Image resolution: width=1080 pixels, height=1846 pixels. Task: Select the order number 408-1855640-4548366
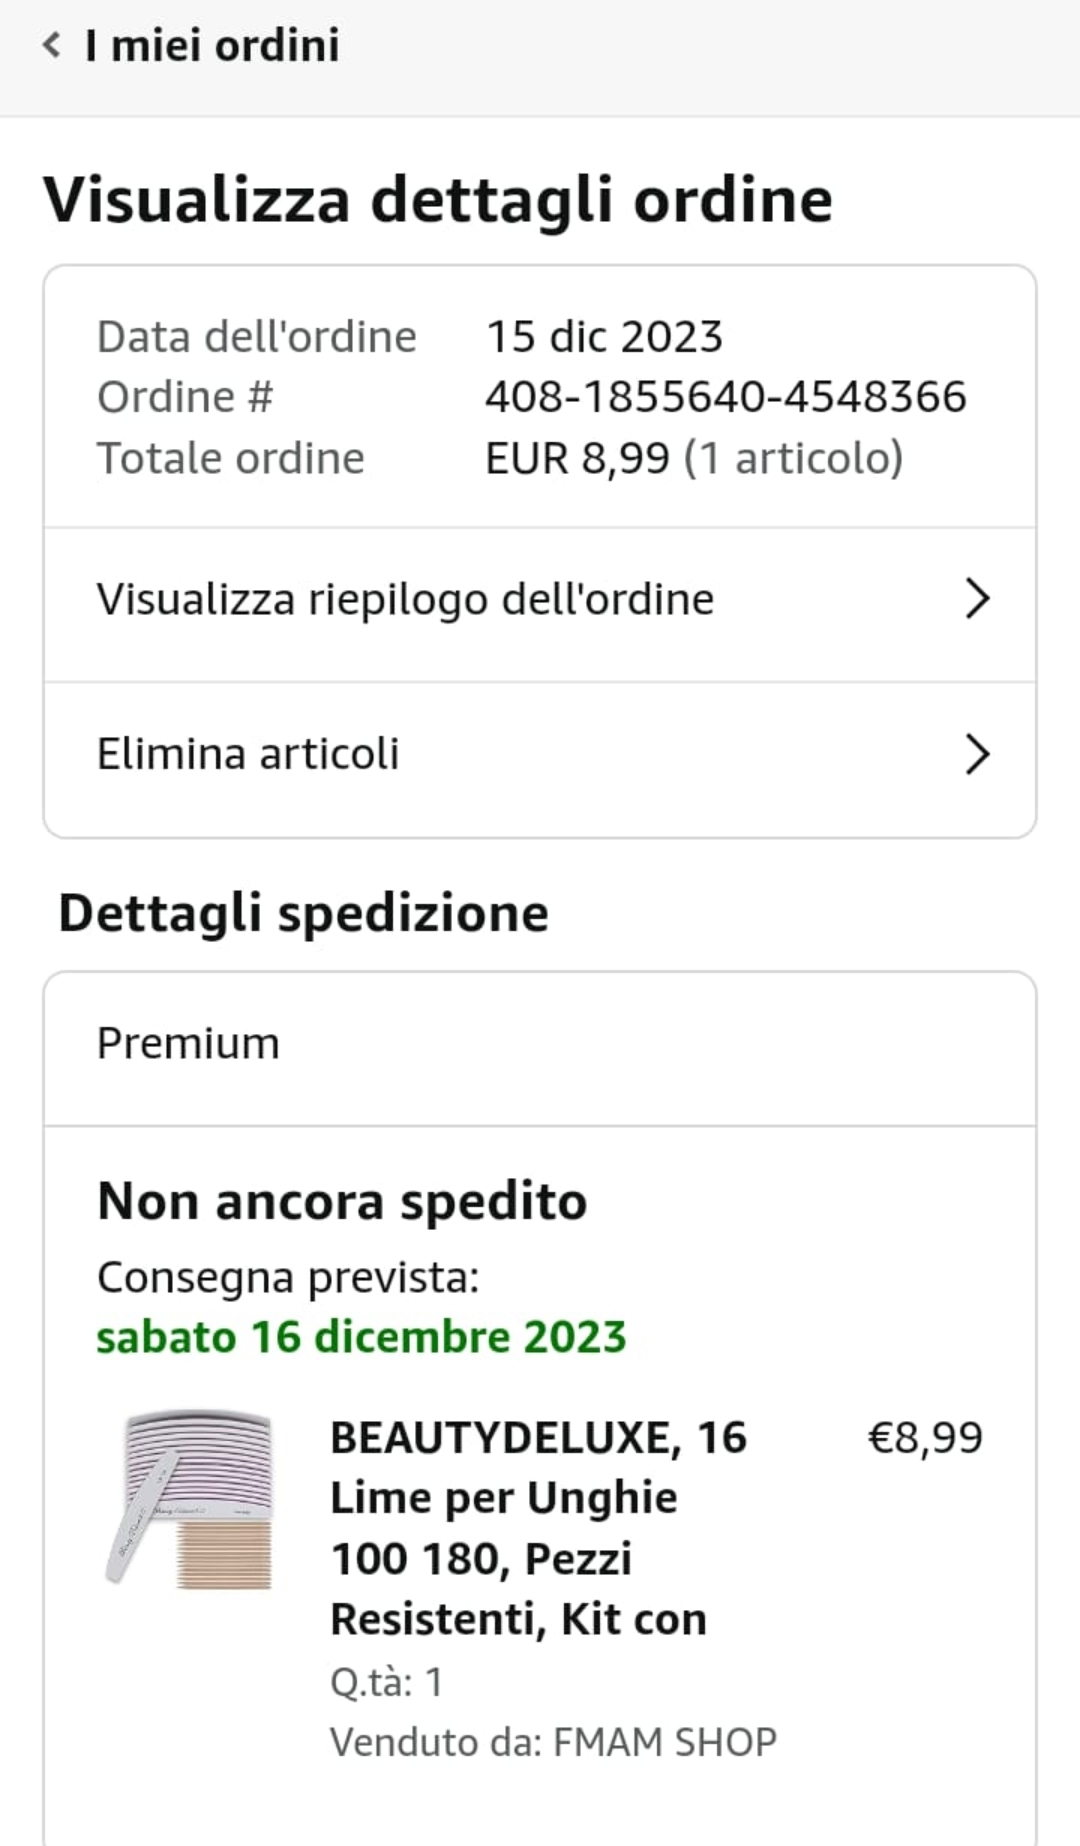725,397
